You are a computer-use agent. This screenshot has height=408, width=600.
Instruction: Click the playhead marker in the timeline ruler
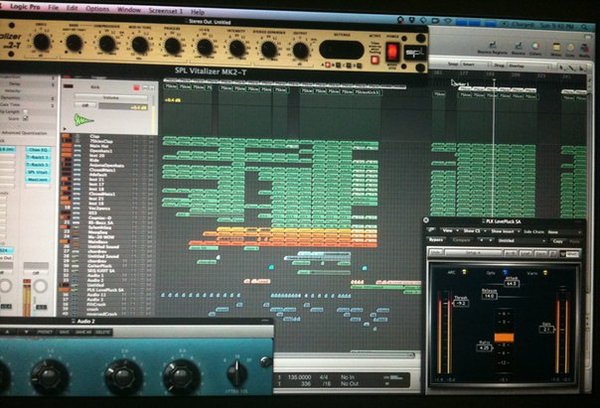coord(494,81)
